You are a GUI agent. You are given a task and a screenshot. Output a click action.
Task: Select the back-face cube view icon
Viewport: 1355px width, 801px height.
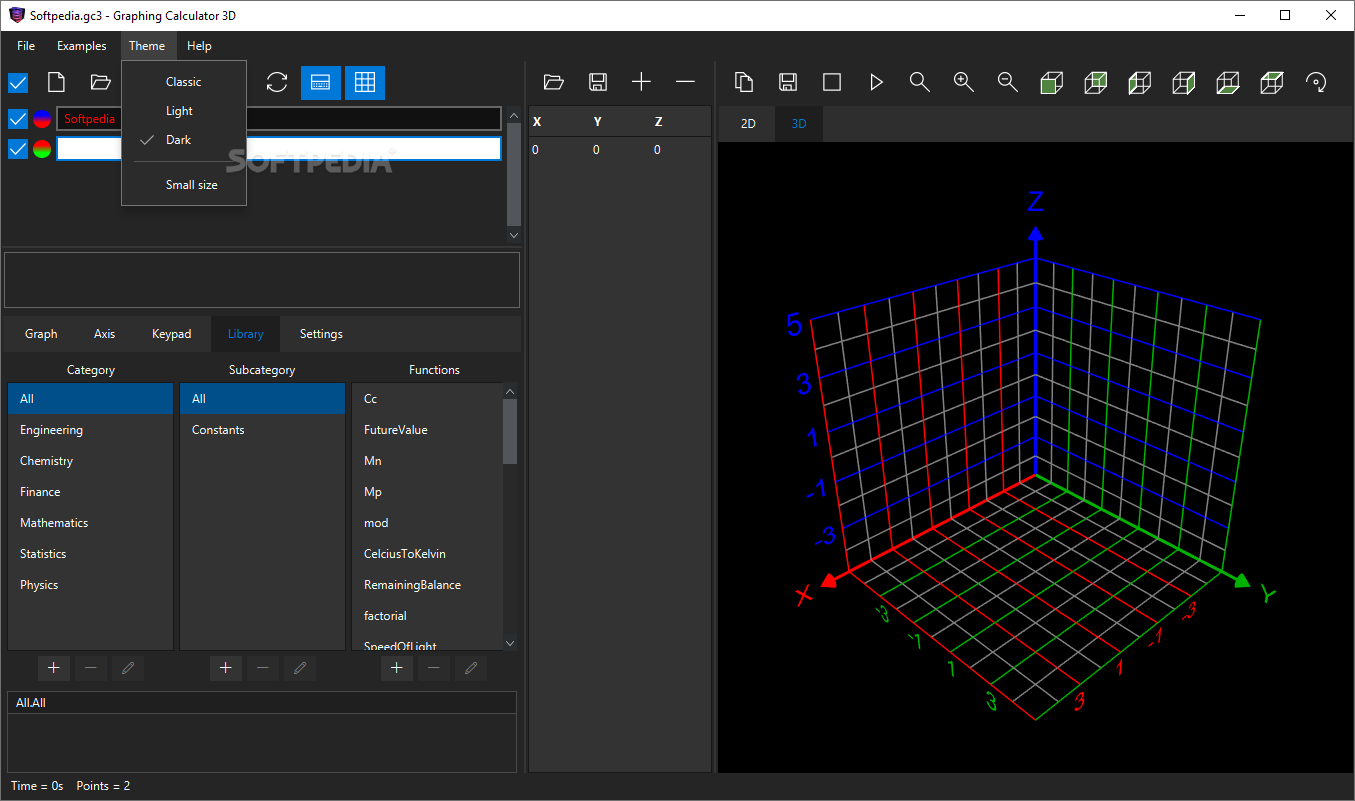point(1096,82)
